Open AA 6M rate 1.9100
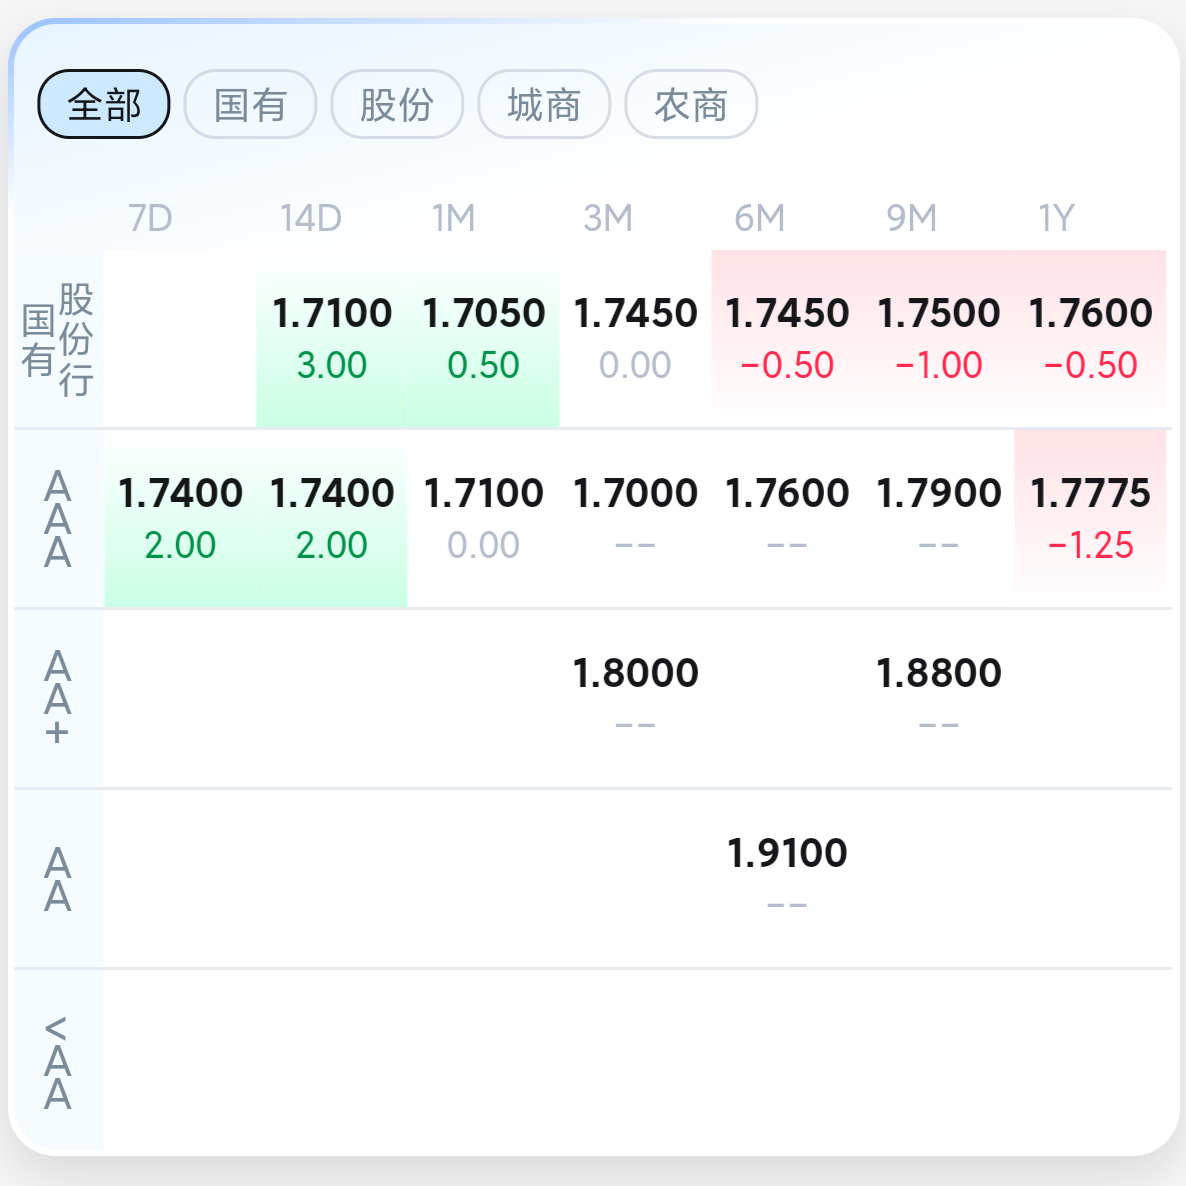This screenshot has width=1186, height=1186. pyautogui.click(x=787, y=877)
